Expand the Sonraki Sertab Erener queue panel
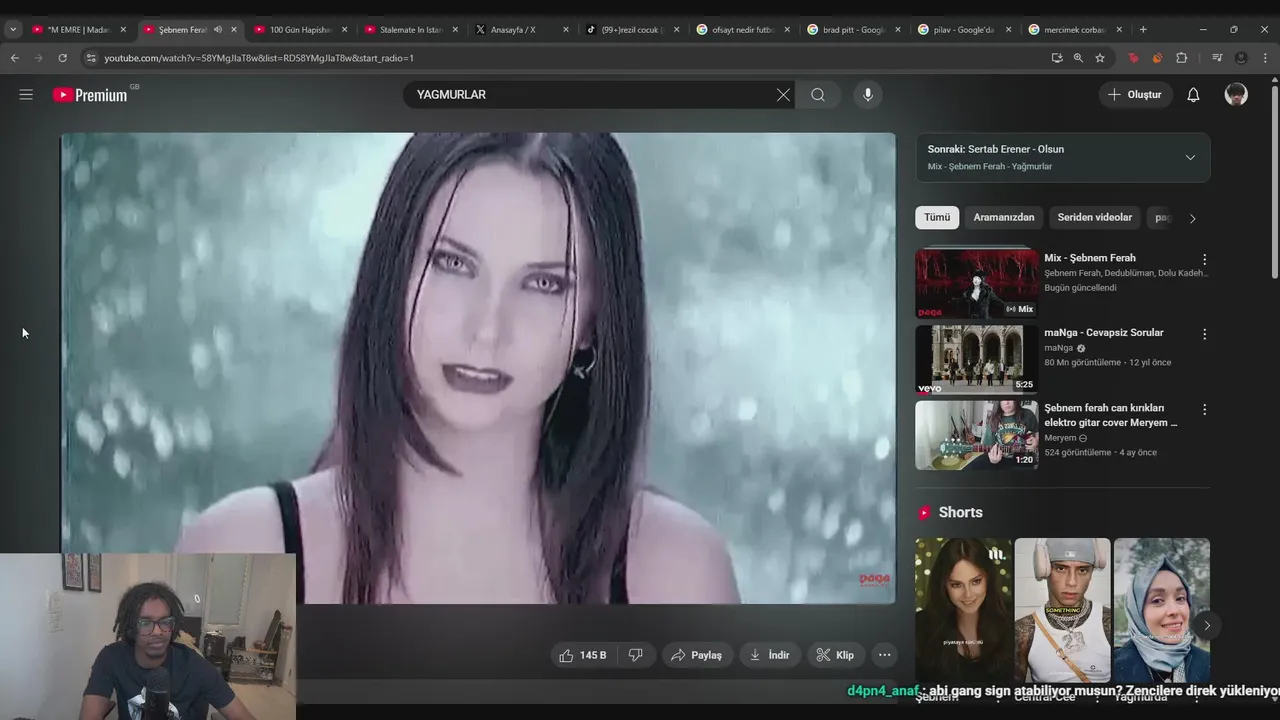The width and height of the screenshot is (1280, 720). [x=1190, y=157]
